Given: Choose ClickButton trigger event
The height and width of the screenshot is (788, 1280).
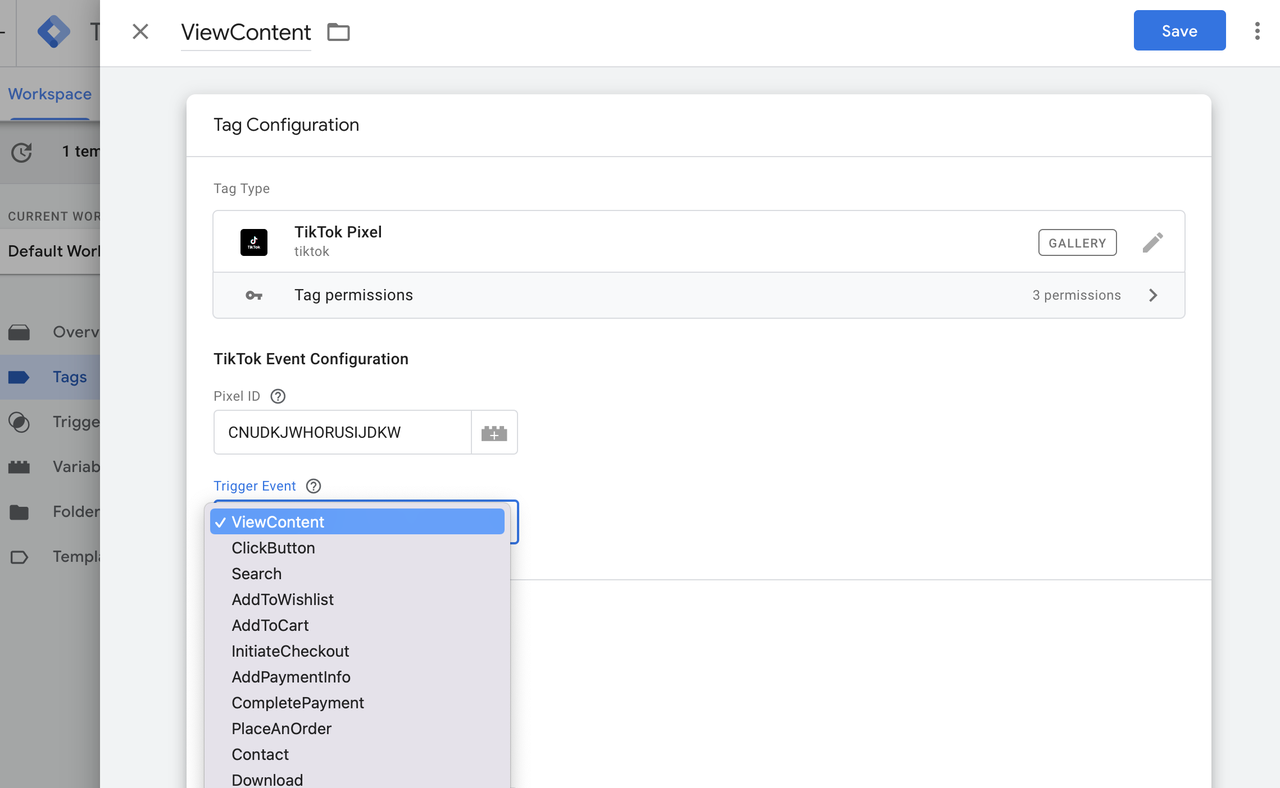Looking at the screenshot, I should (x=357, y=548).
